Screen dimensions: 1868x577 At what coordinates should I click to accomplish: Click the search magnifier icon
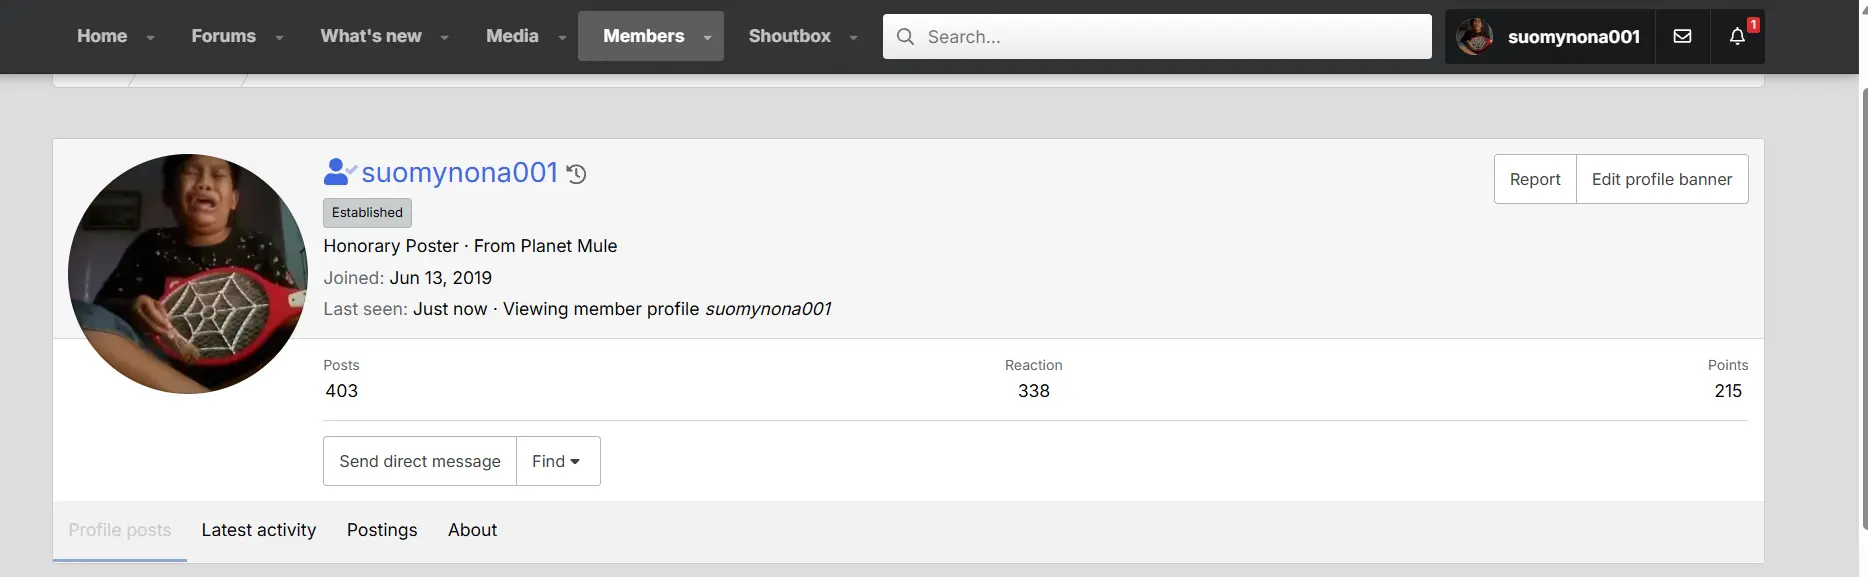pos(905,36)
